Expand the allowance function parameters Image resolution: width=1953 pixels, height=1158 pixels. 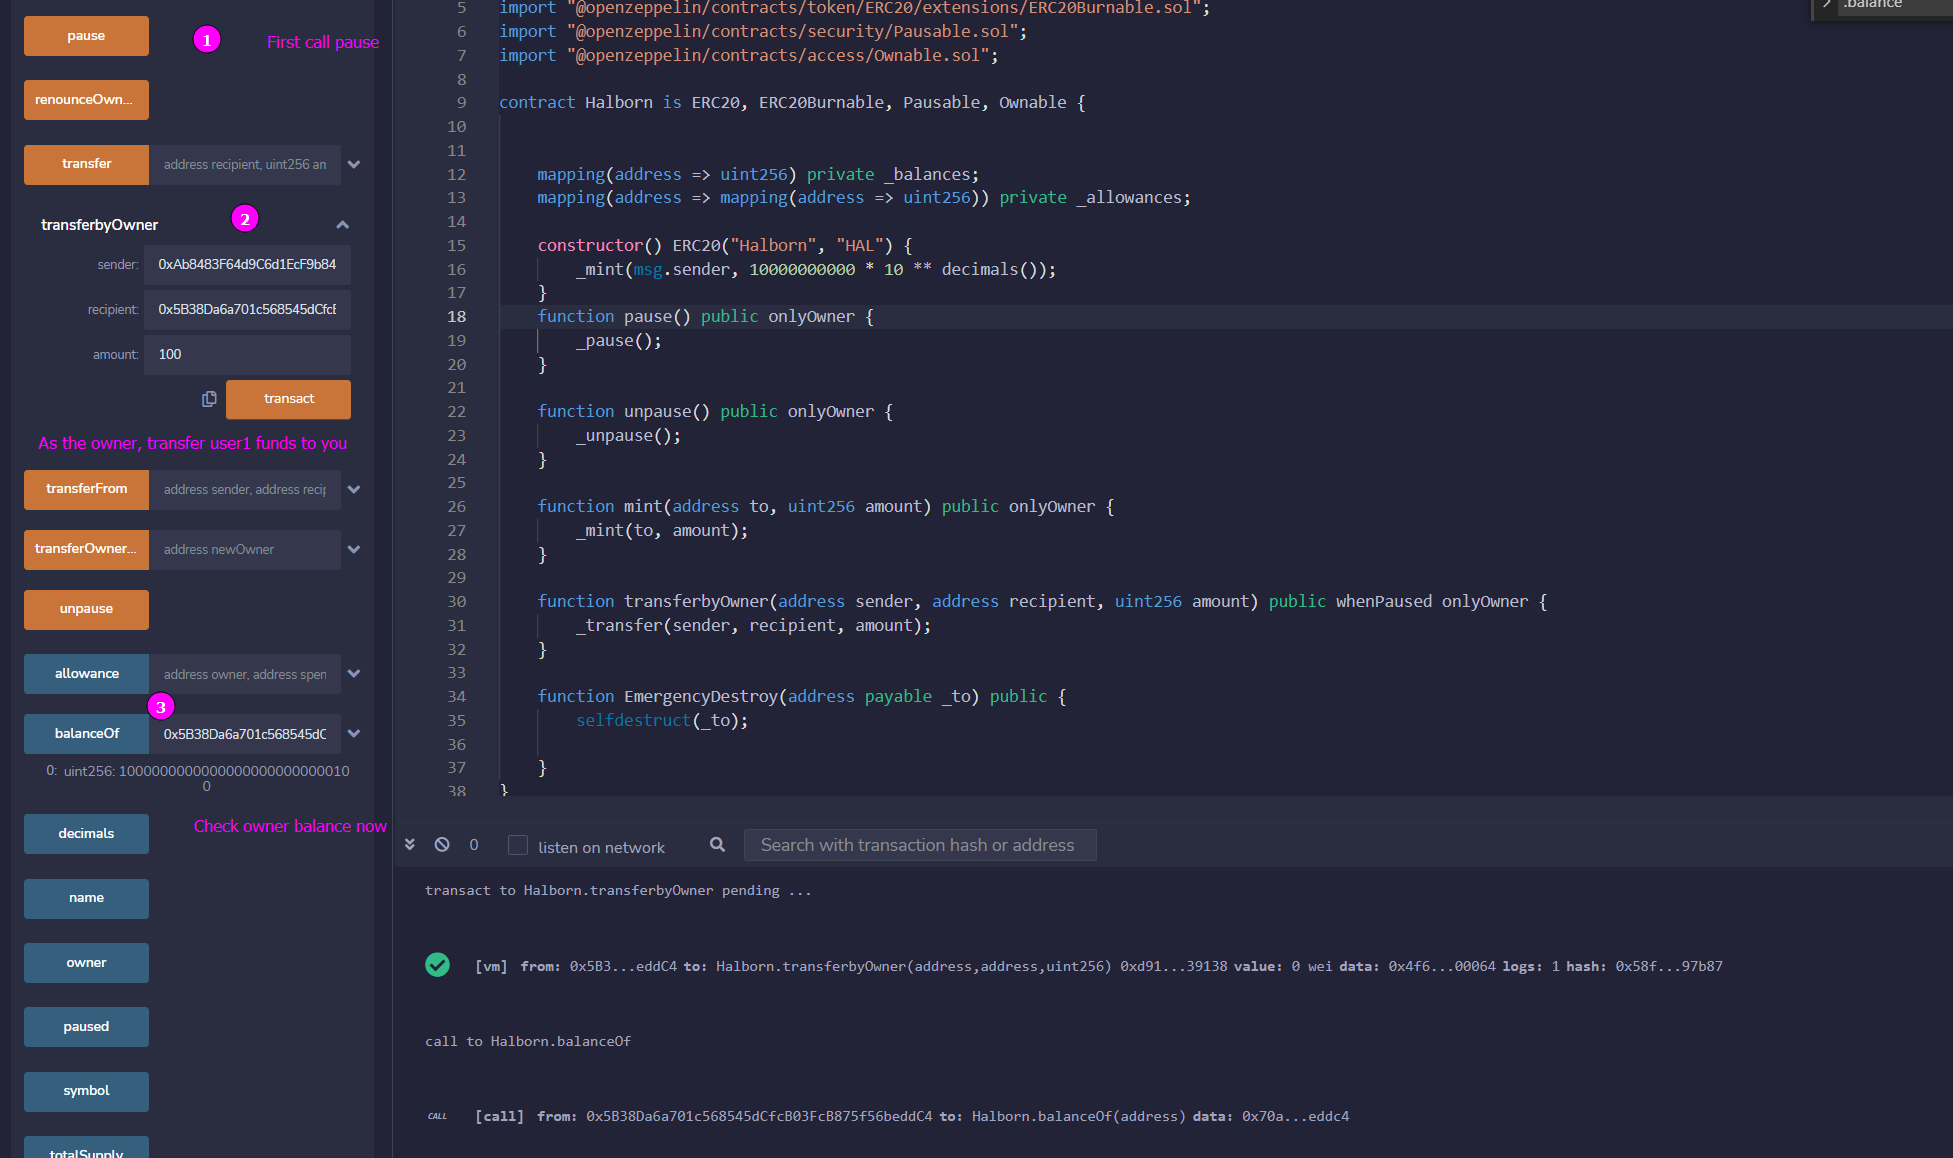click(x=354, y=673)
